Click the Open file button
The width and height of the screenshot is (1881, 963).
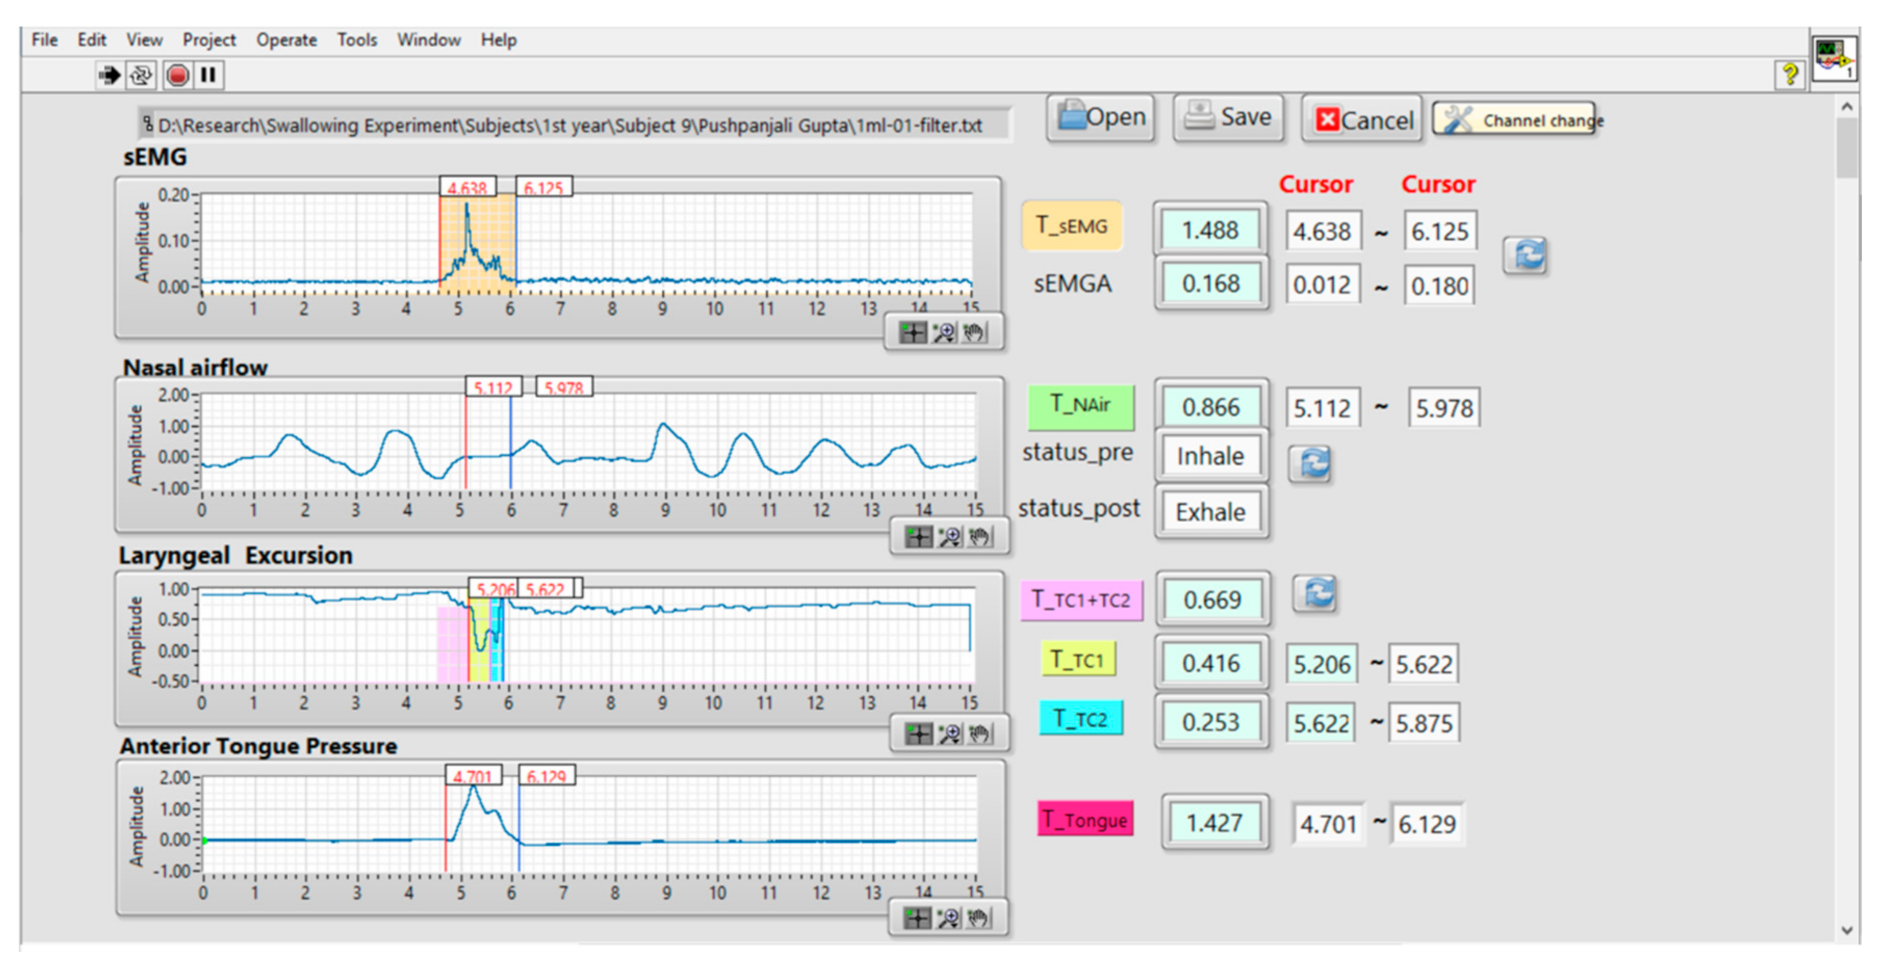point(1101,118)
